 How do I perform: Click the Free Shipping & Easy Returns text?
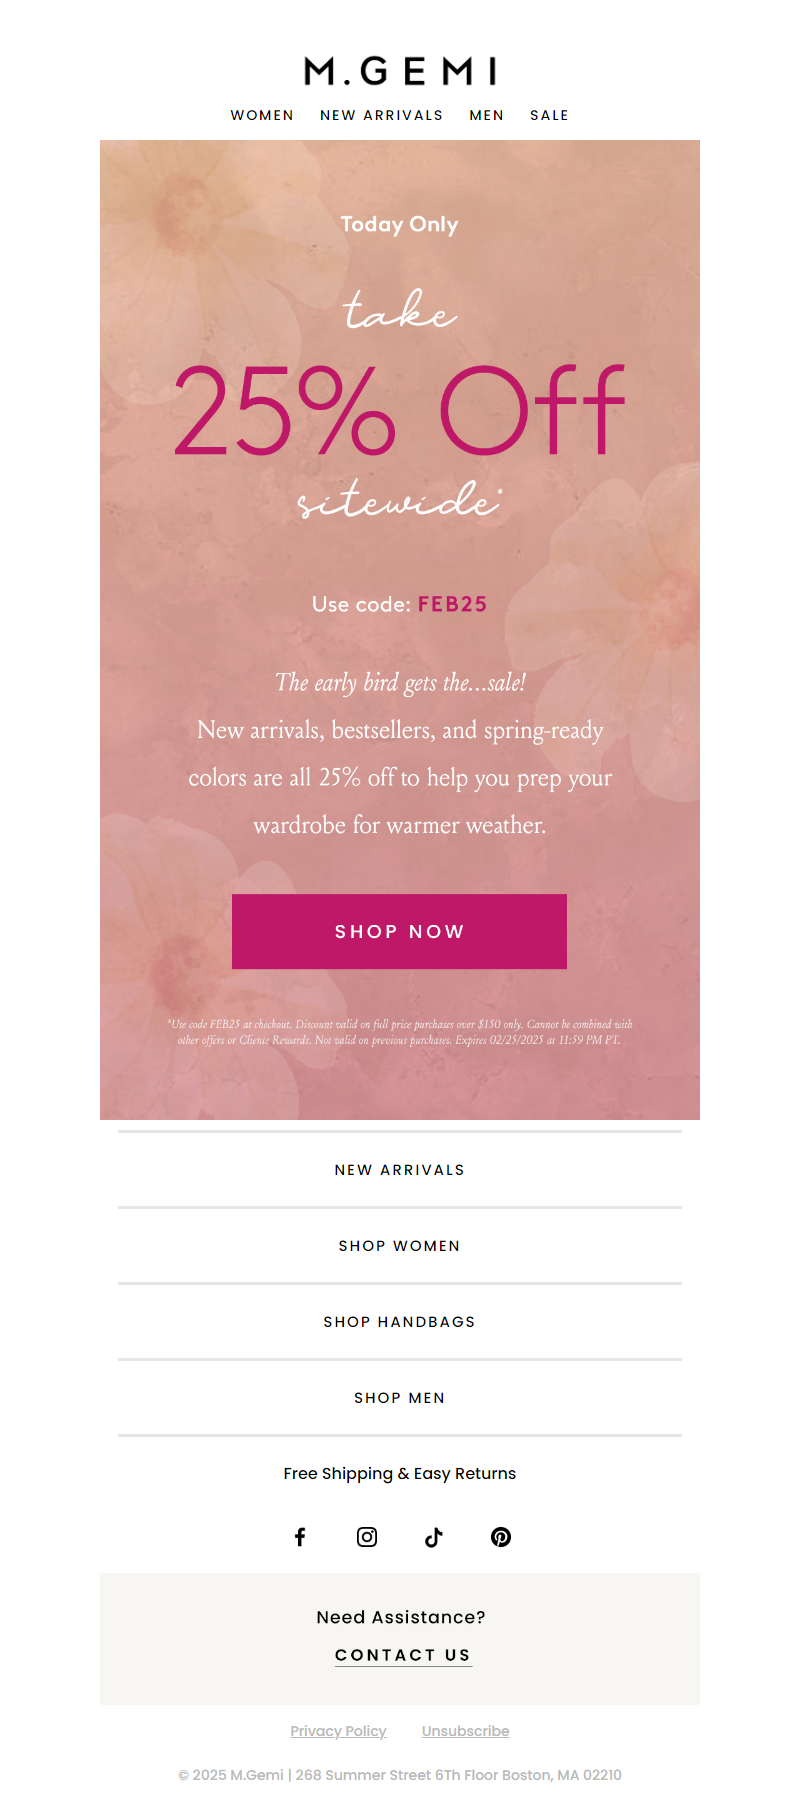click(x=400, y=1474)
